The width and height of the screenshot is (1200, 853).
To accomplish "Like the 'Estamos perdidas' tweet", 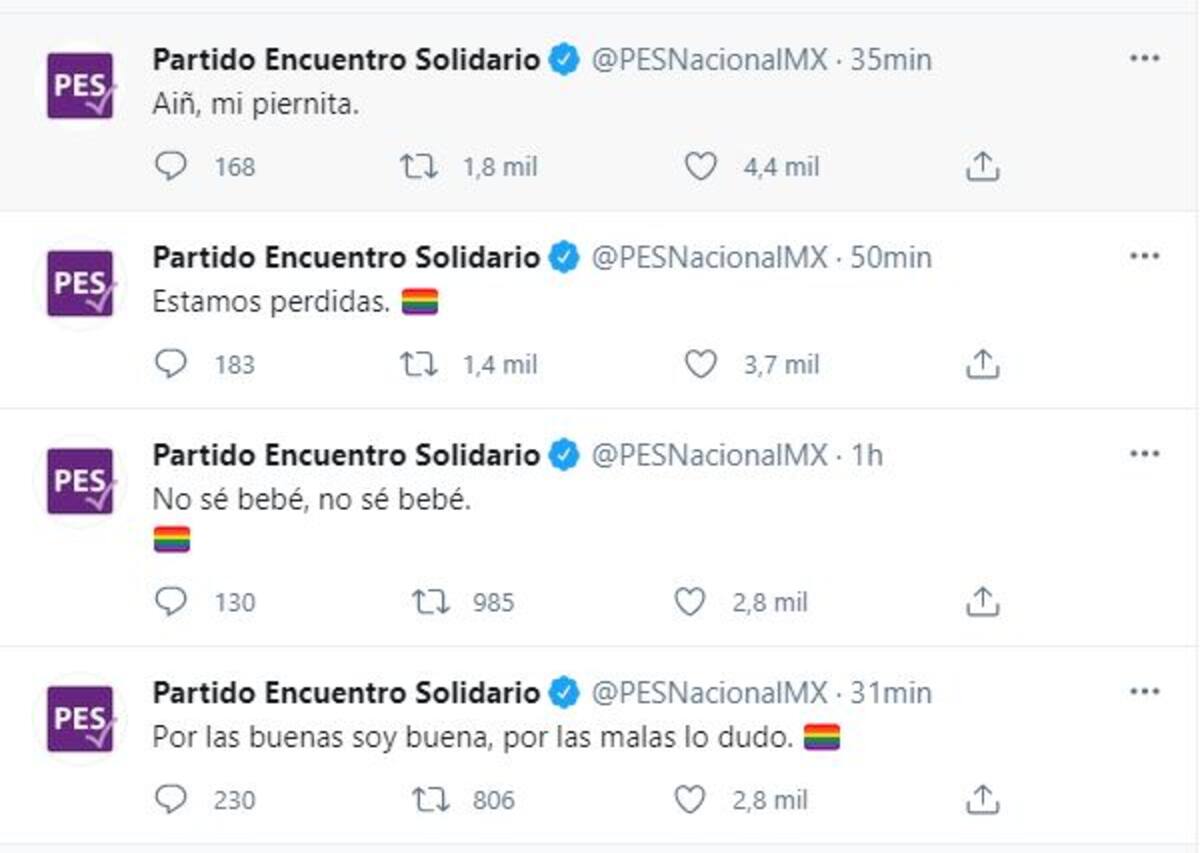I will (x=700, y=364).
